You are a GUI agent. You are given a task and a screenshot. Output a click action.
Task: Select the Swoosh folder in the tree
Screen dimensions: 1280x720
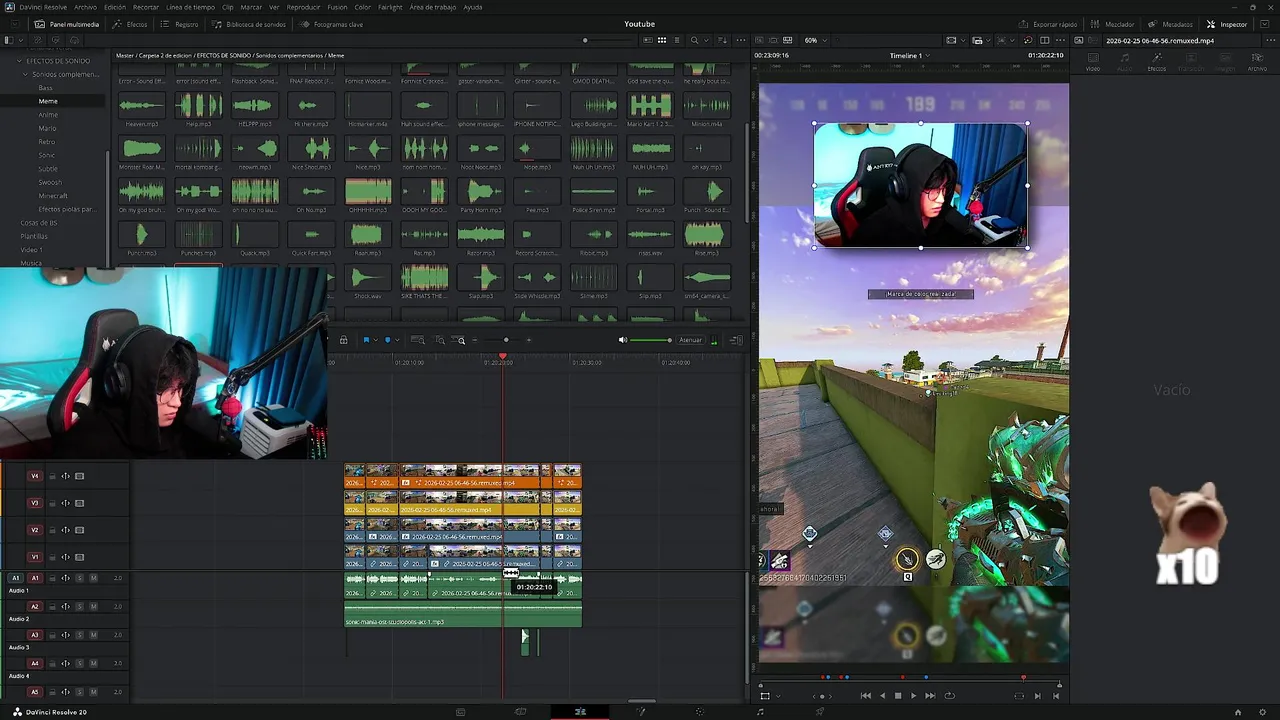(50, 182)
